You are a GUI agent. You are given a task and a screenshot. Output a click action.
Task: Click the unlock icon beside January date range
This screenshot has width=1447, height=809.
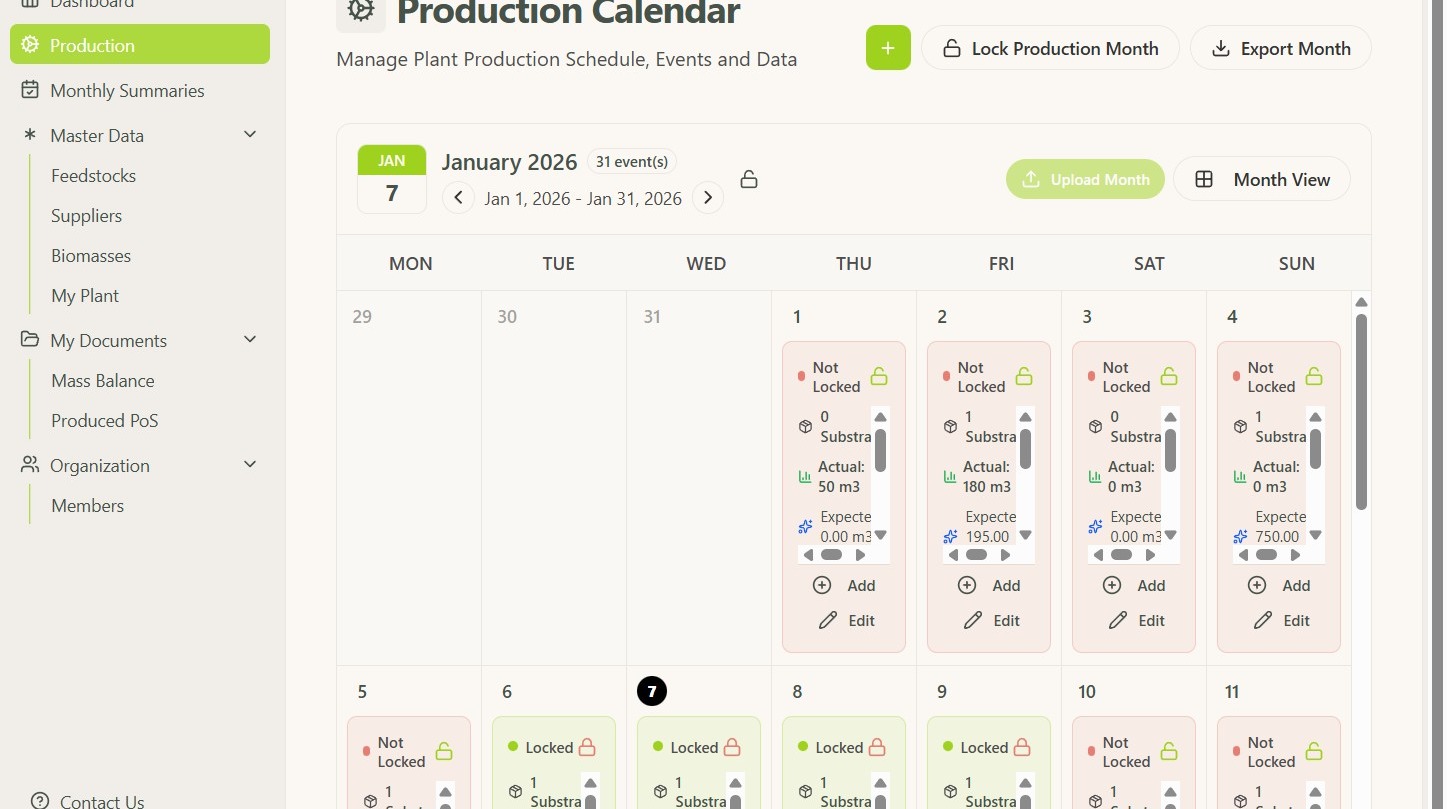point(749,180)
